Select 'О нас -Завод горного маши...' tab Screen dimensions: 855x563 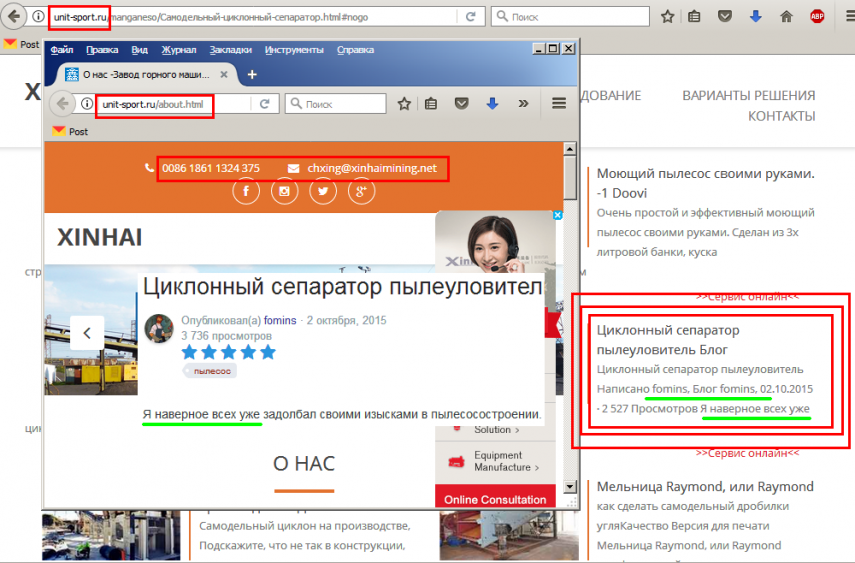[145, 75]
